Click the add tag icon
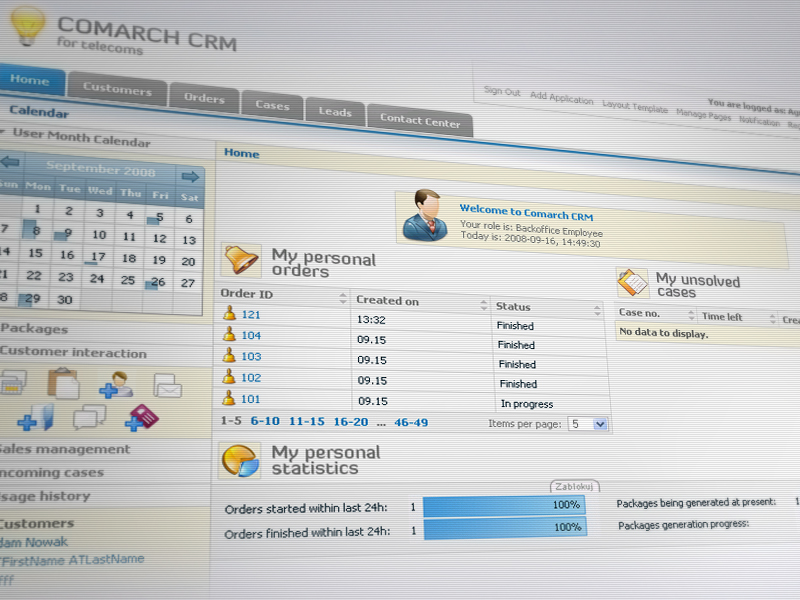 [141, 418]
